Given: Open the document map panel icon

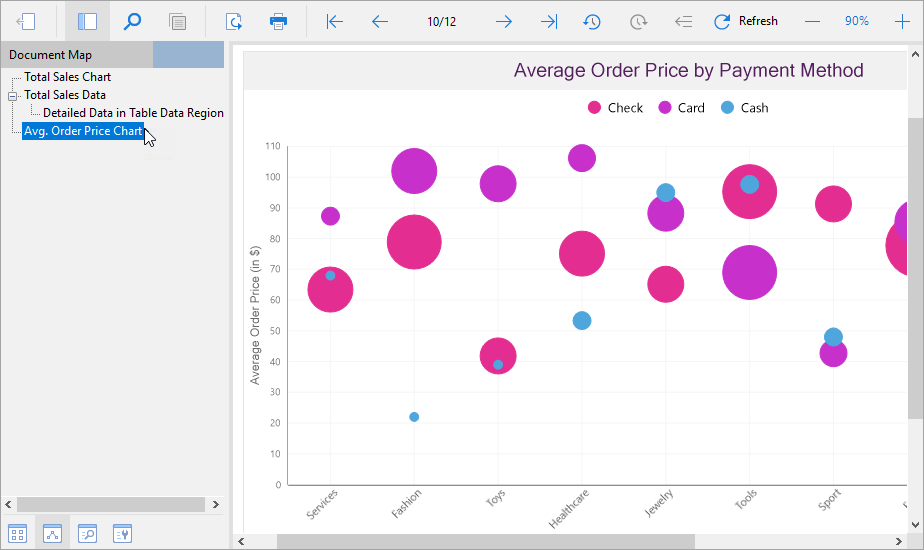Looking at the screenshot, I should [52, 533].
